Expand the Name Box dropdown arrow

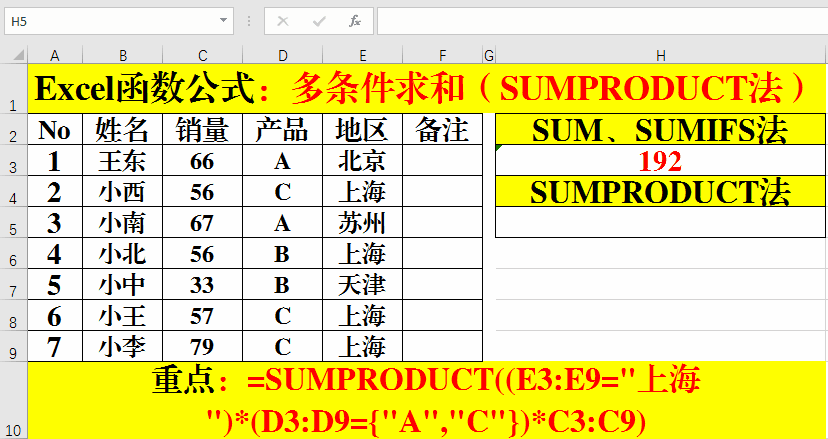coord(223,21)
